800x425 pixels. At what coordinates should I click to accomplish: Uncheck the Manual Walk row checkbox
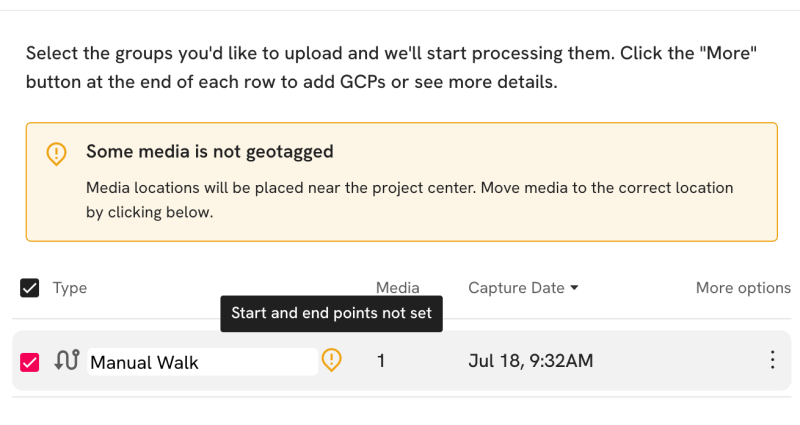tap(30, 362)
